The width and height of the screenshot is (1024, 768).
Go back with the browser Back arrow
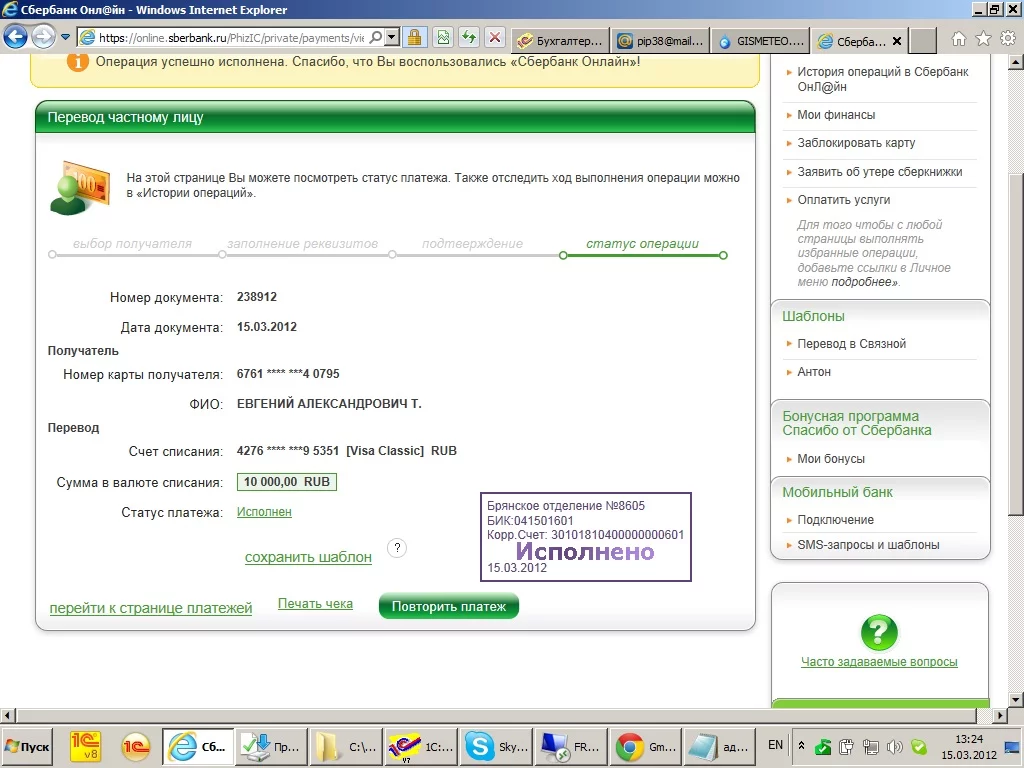click(x=16, y=37)
